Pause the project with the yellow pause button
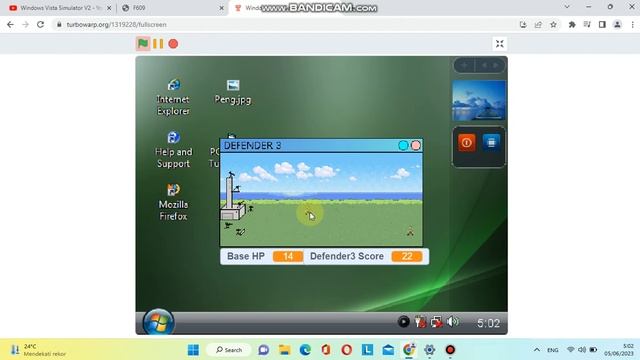The image size is (640, 360). pos(158,44)
